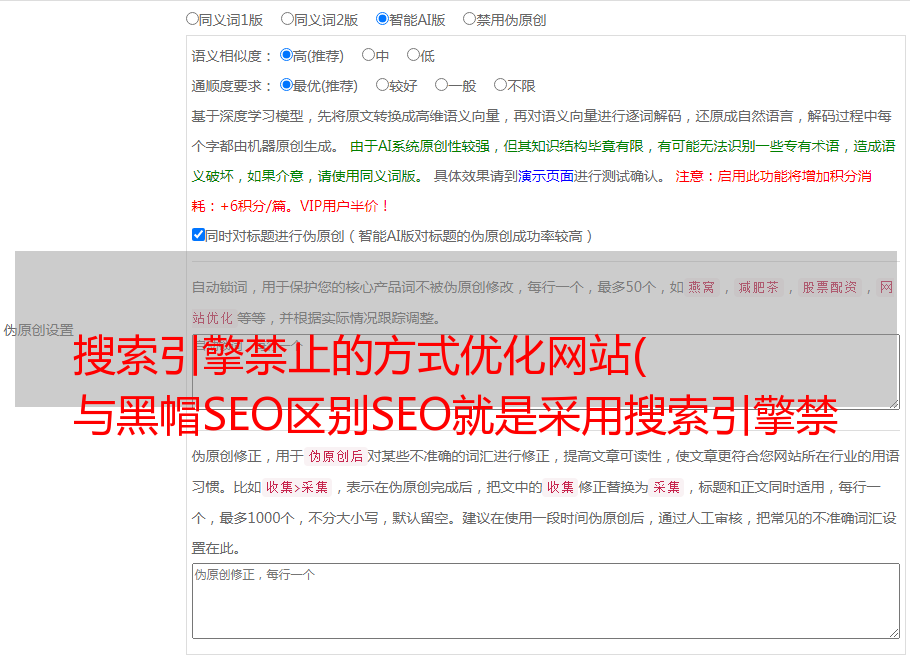The image size is (911, 658).
Task: Choose the 智能AI版 radio button
Action: [382, 19]
